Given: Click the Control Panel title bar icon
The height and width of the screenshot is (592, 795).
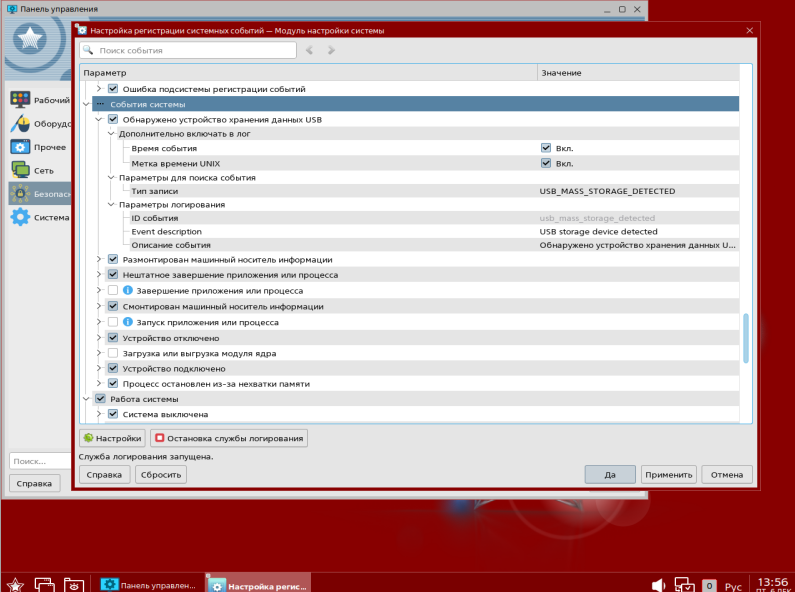Looking at the screenshot, I should [12, 9].
